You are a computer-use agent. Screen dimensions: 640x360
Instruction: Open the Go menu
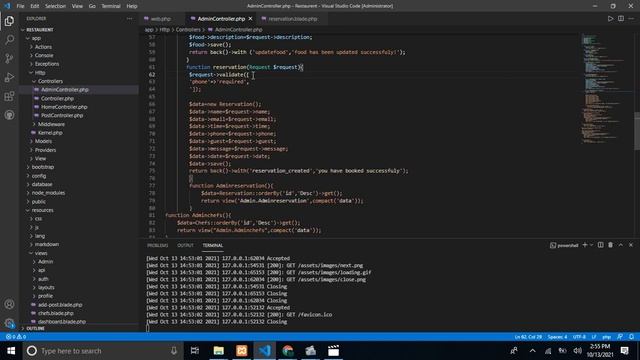[92, 6]
